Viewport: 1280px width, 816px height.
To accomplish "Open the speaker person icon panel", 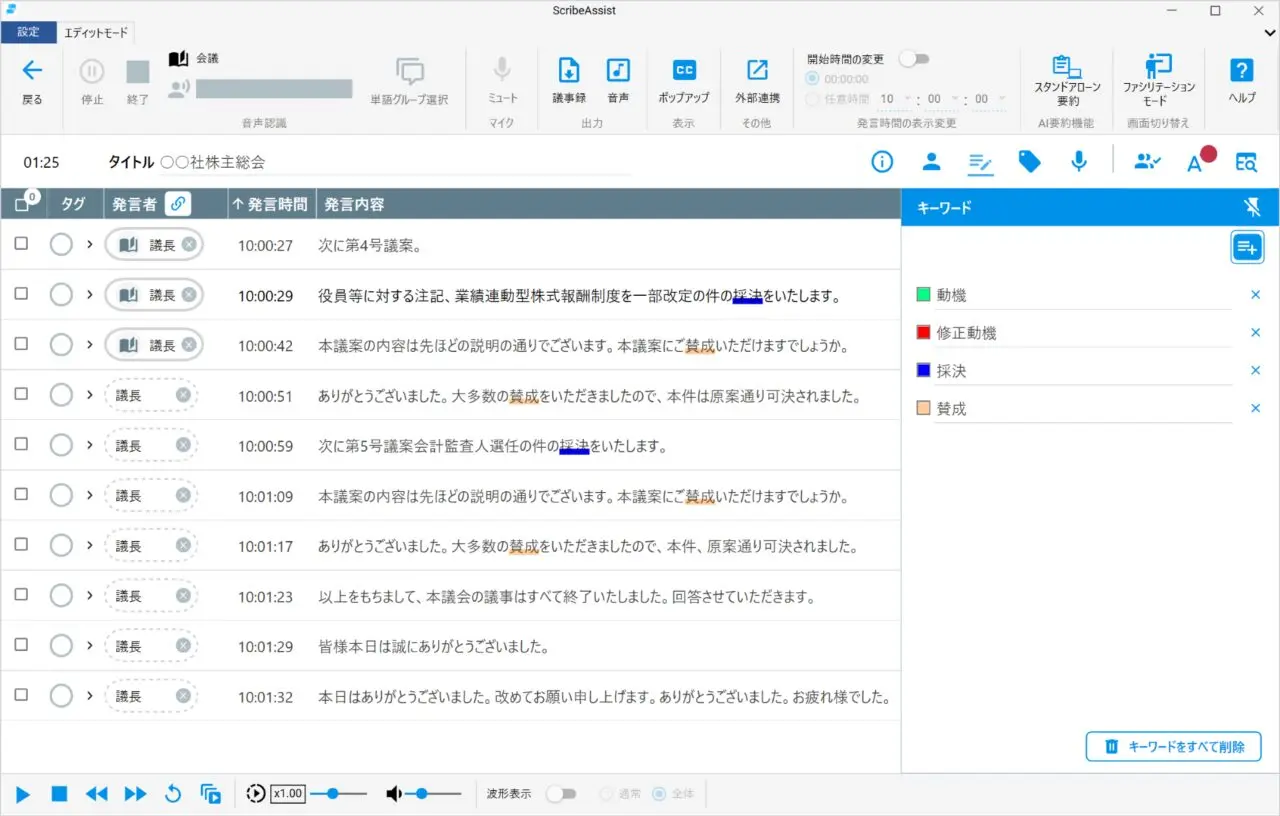I will [931, 162].
